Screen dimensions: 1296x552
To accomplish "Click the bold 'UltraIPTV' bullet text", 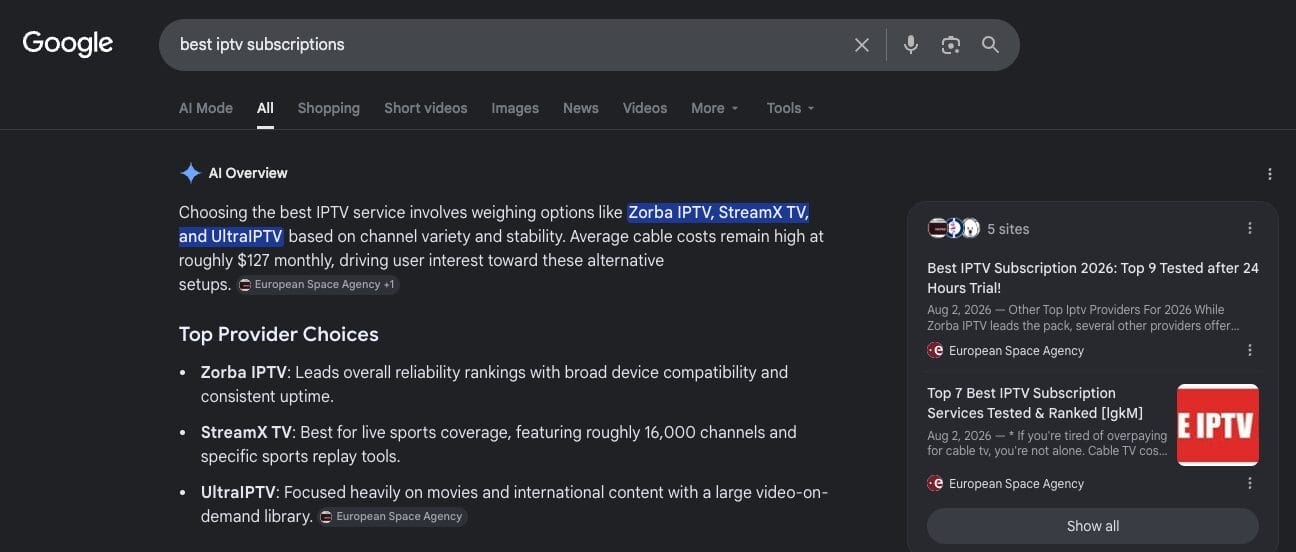I will pyautogui.click(x=240, y=492).
